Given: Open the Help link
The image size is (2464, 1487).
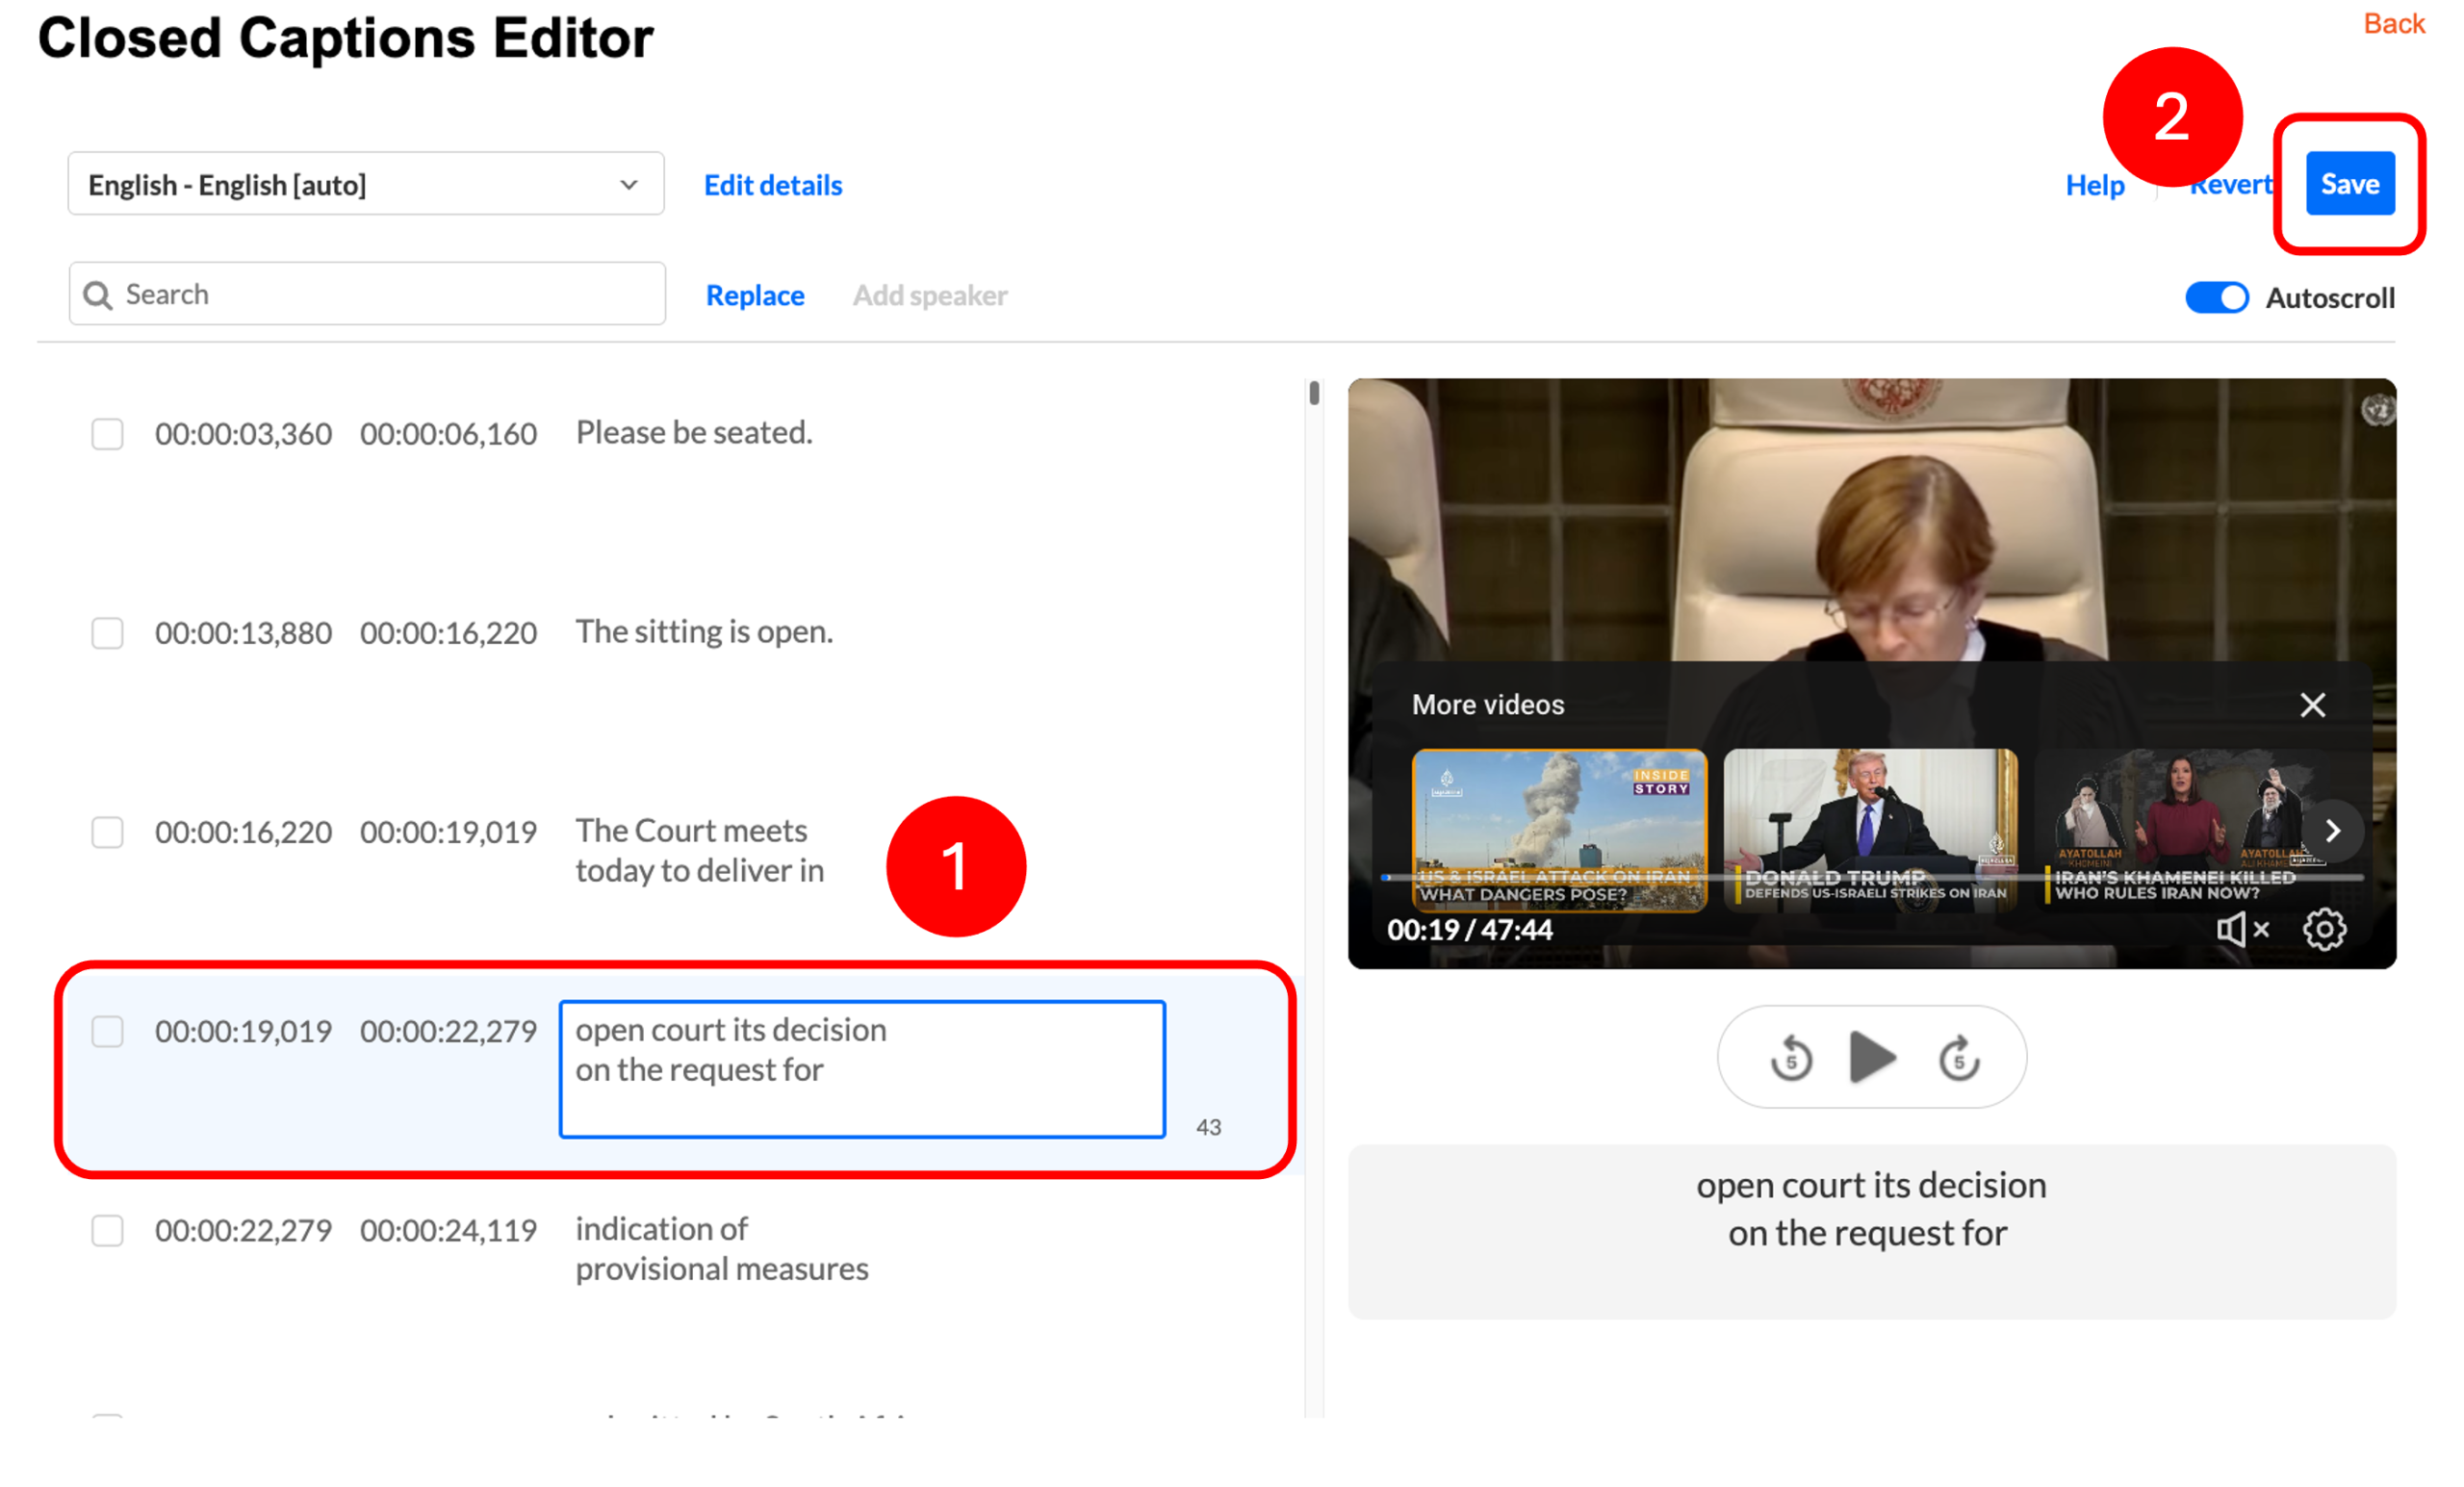Looking at the screenshot, I should point(2094,185).
